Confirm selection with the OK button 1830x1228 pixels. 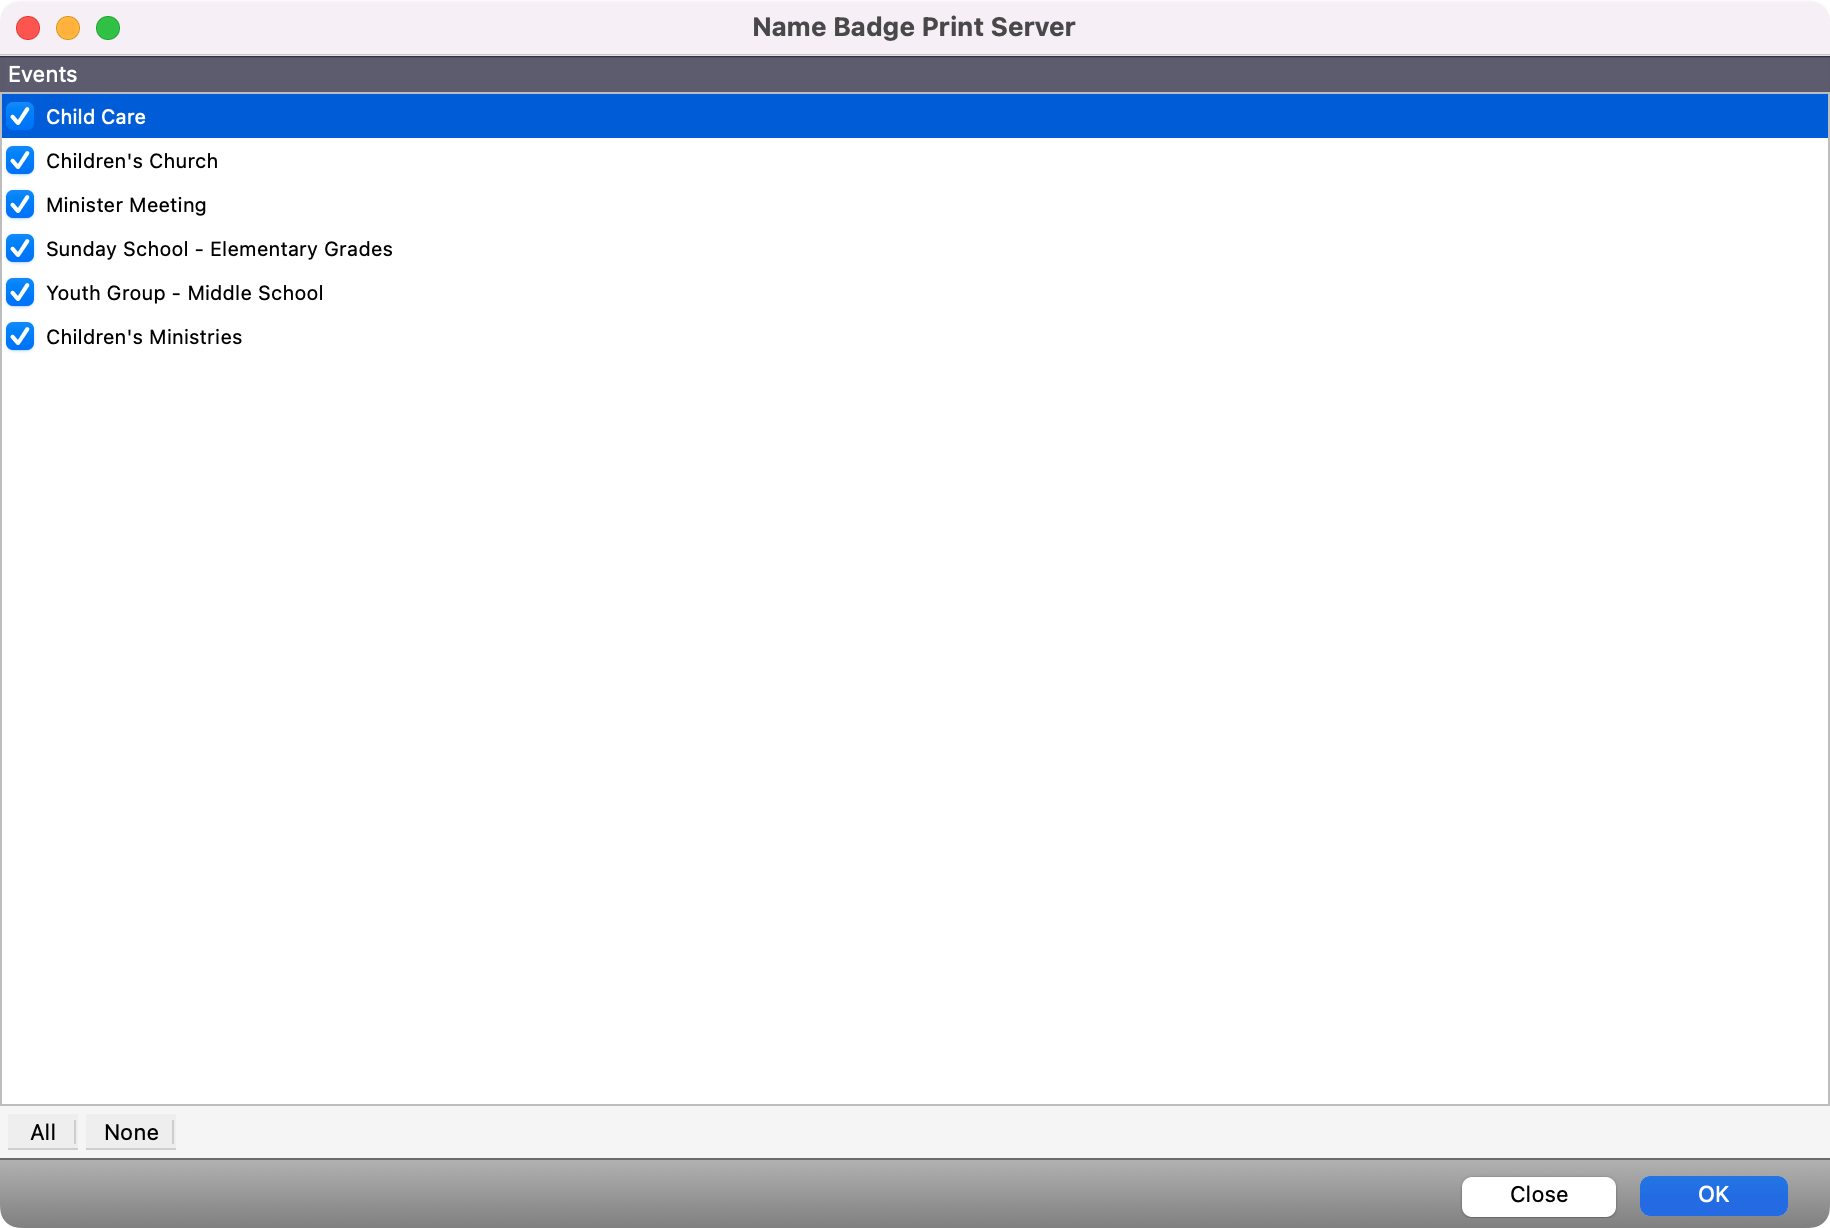coord(1713,1195)
